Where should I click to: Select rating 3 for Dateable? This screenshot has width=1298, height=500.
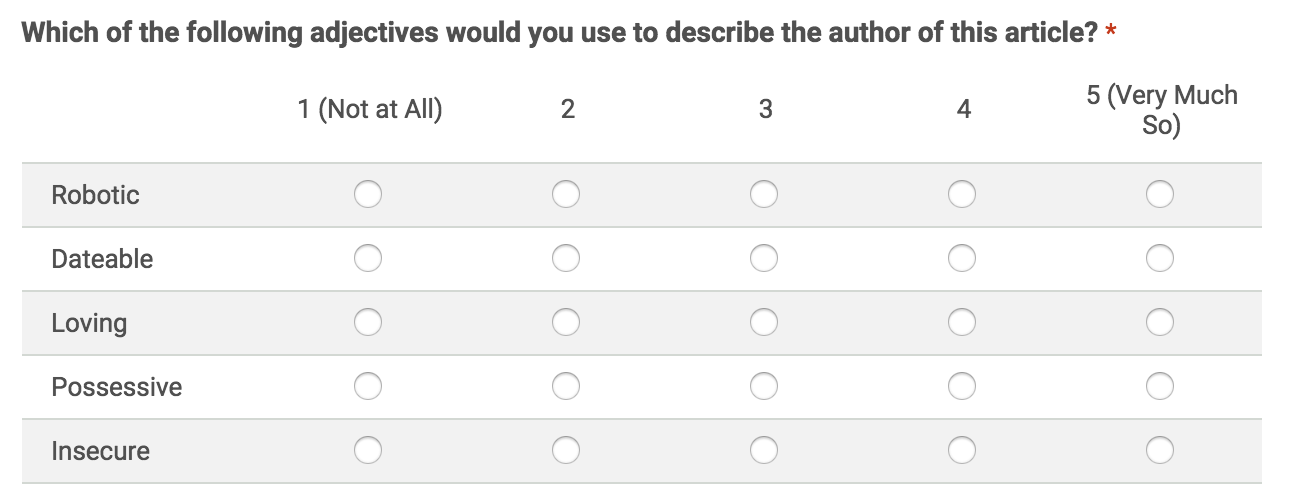coord(764,258)
